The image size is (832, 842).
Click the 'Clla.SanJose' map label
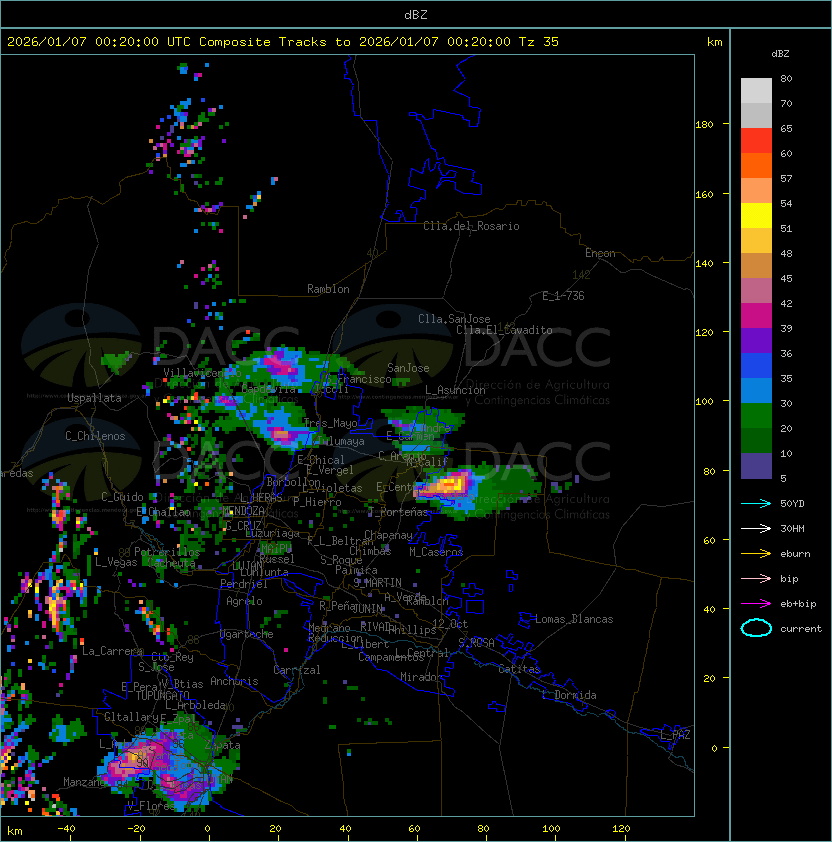(x=454, y=319)
